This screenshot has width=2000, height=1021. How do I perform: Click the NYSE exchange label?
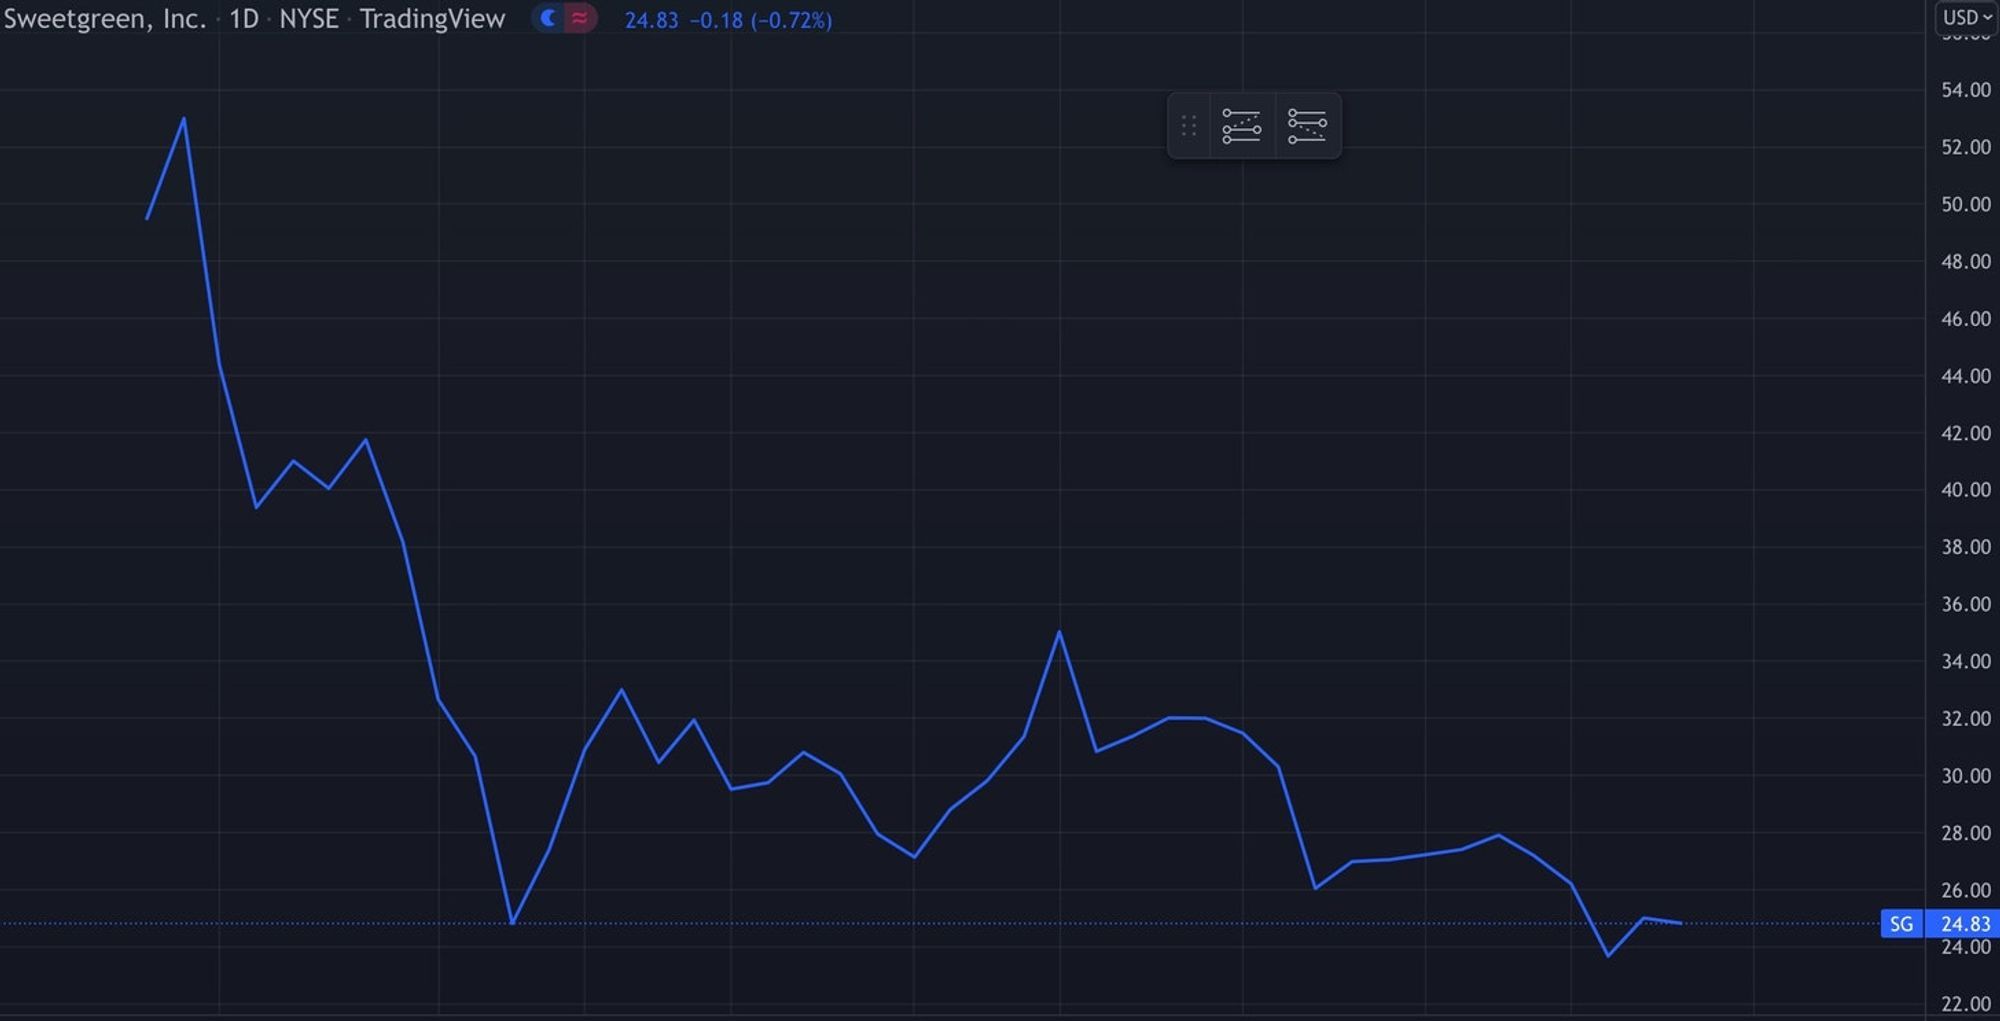click(x=308, y=19)
